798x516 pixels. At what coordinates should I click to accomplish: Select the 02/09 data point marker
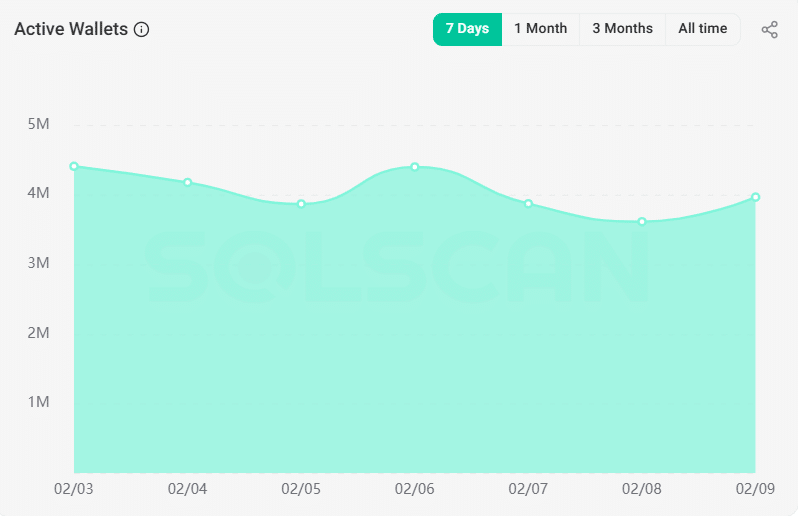[x=755, y=197]
